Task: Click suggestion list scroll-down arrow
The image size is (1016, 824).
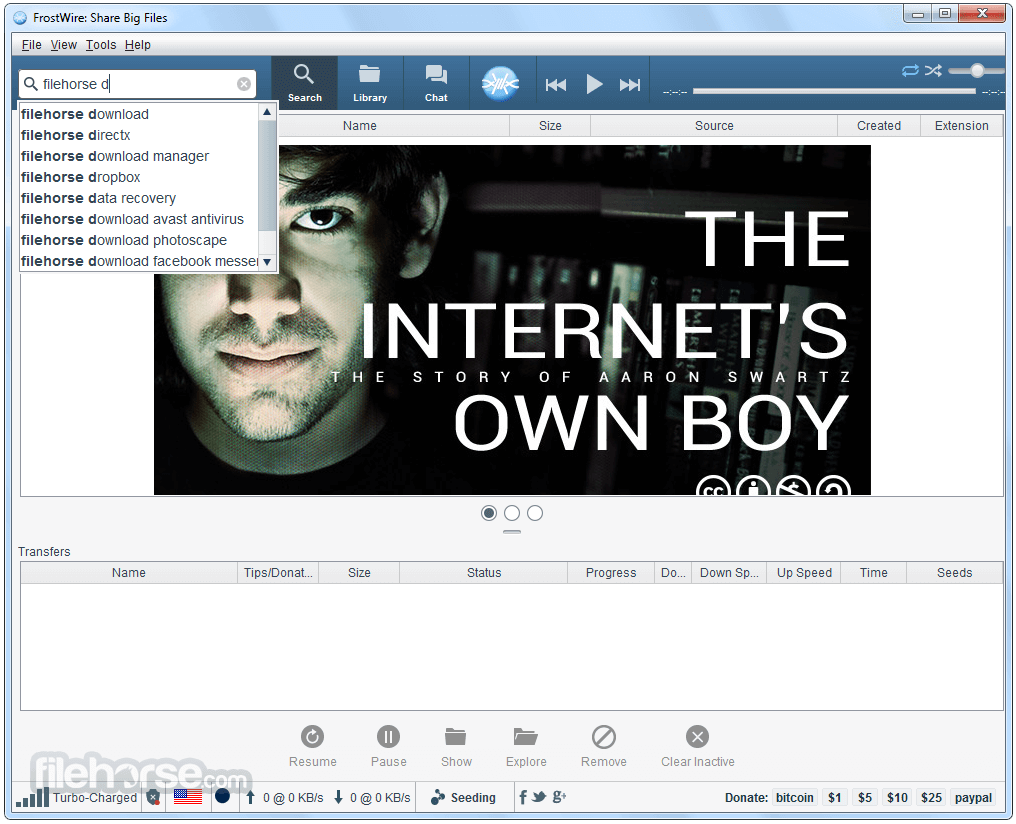Action: pyautogui.click(x=267, y=262)
